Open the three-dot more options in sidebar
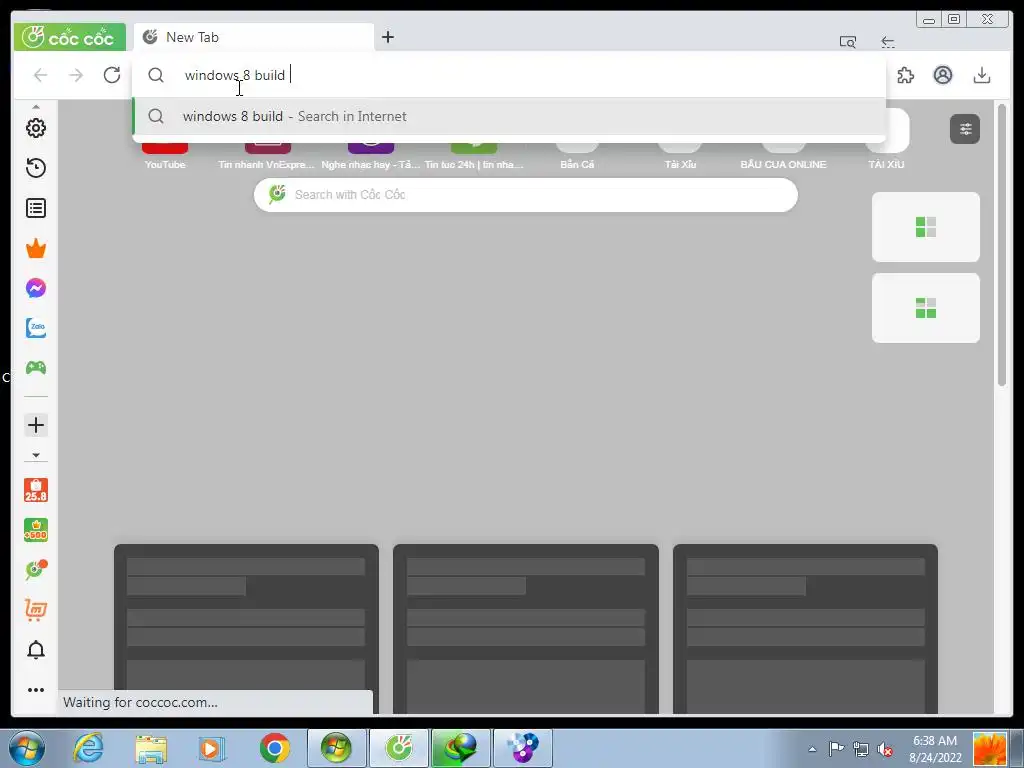1024x768 pixels. 36,690
